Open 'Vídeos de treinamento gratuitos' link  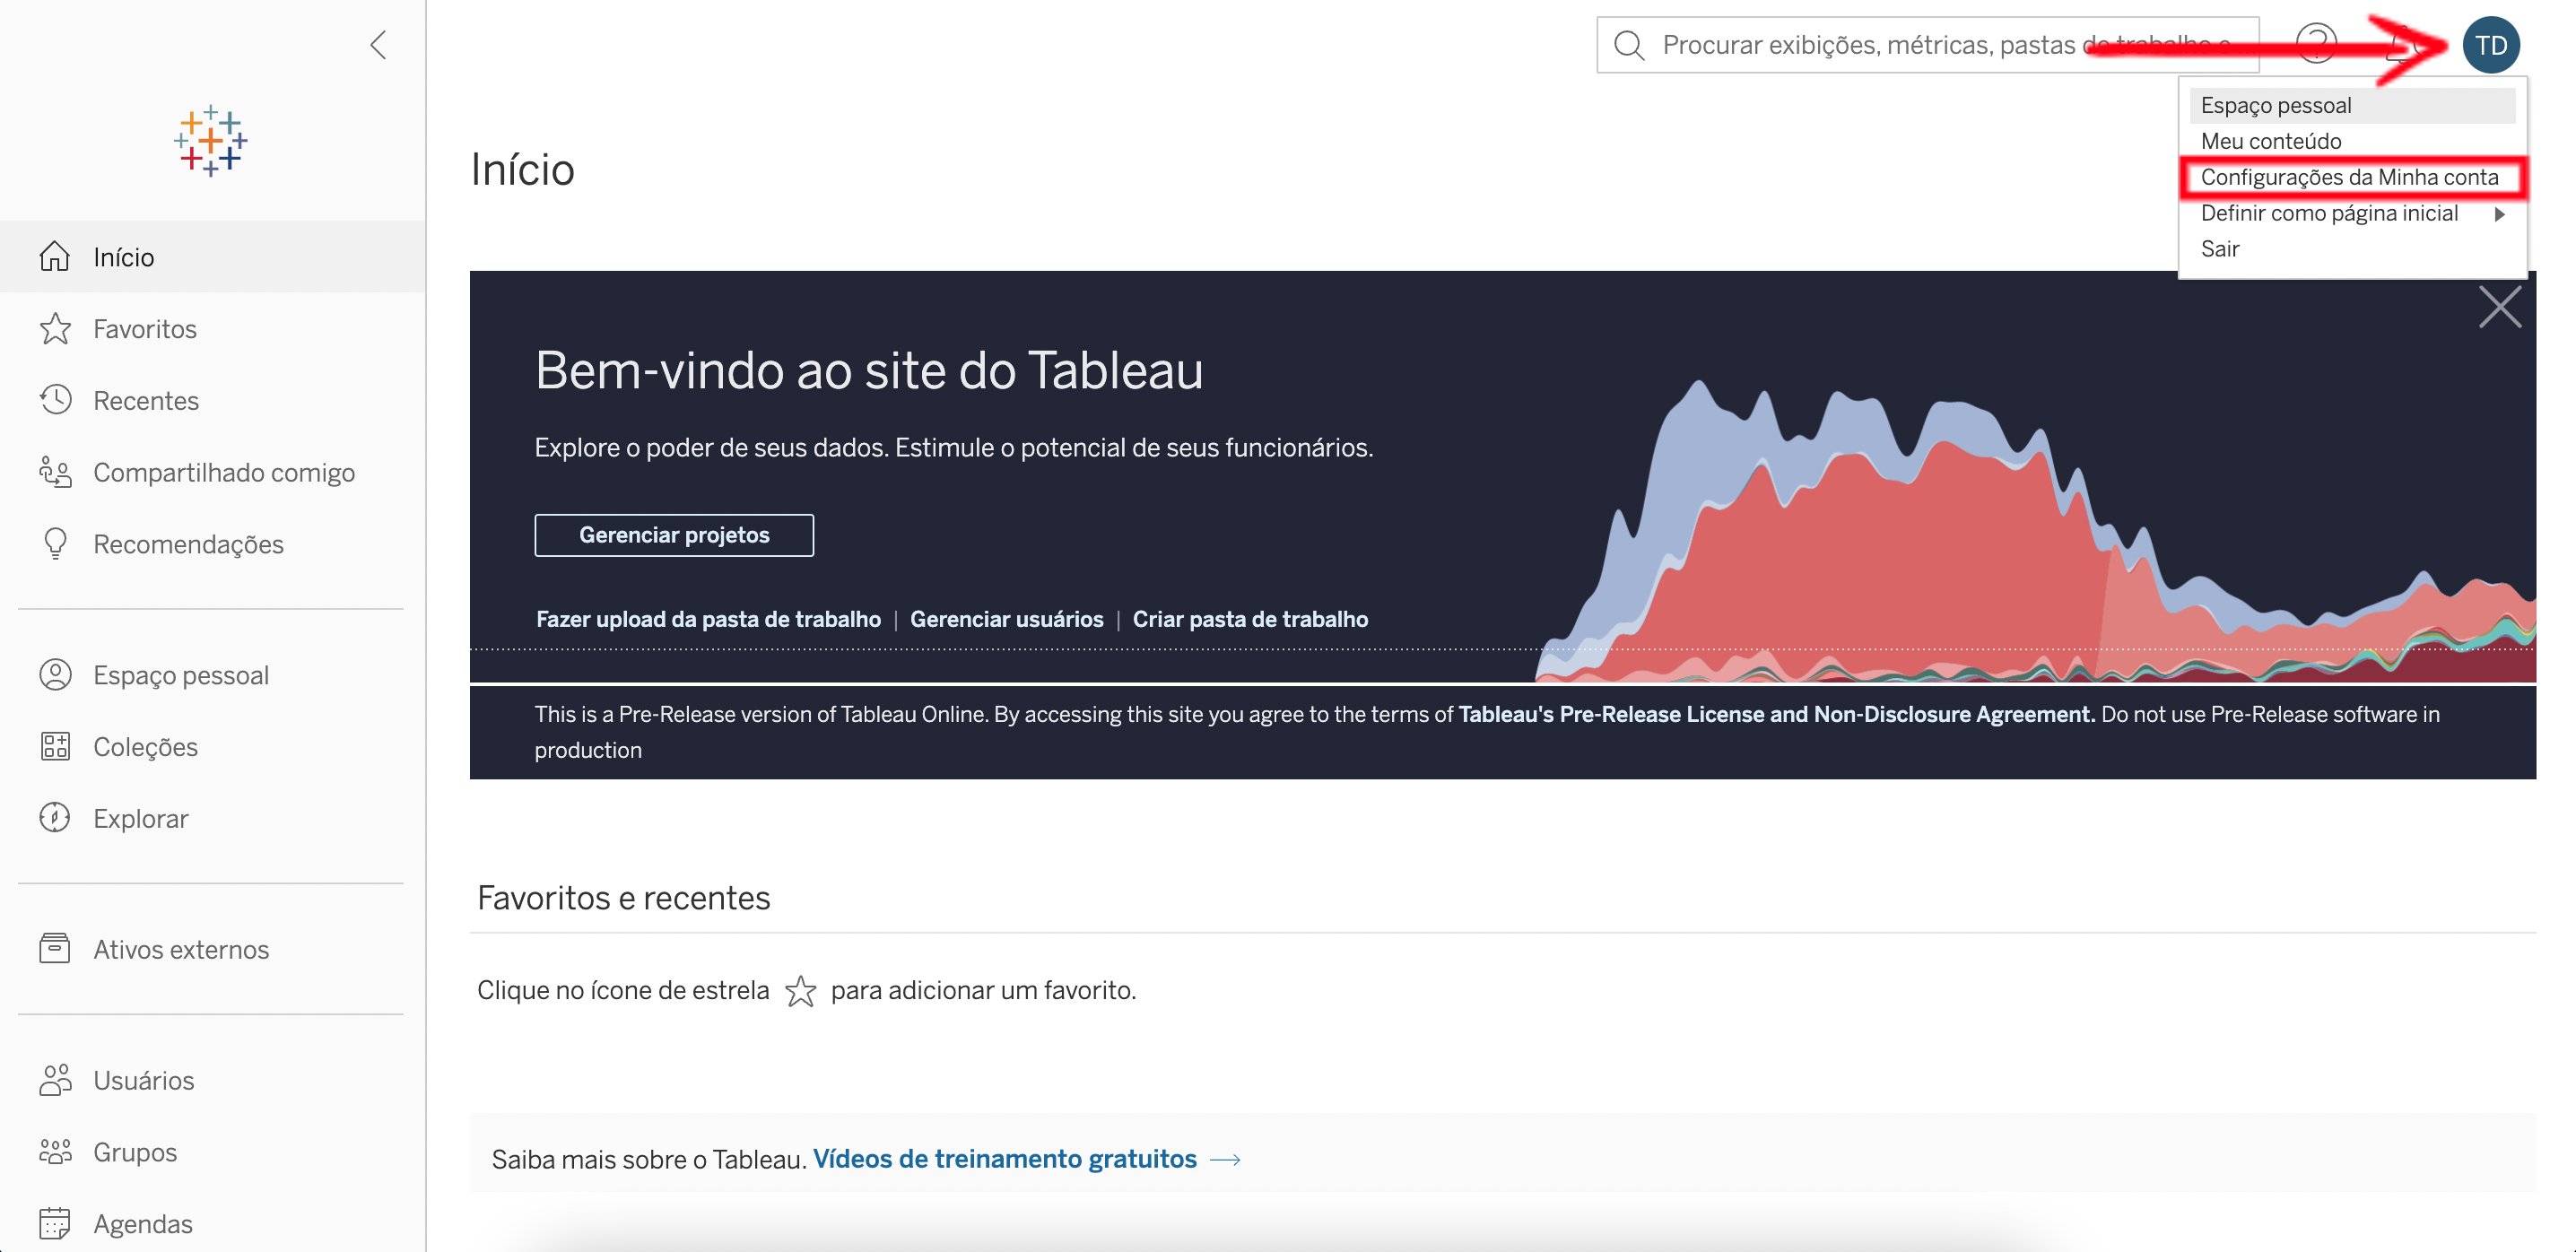pyautogui.click(x=1004, y=1159)
